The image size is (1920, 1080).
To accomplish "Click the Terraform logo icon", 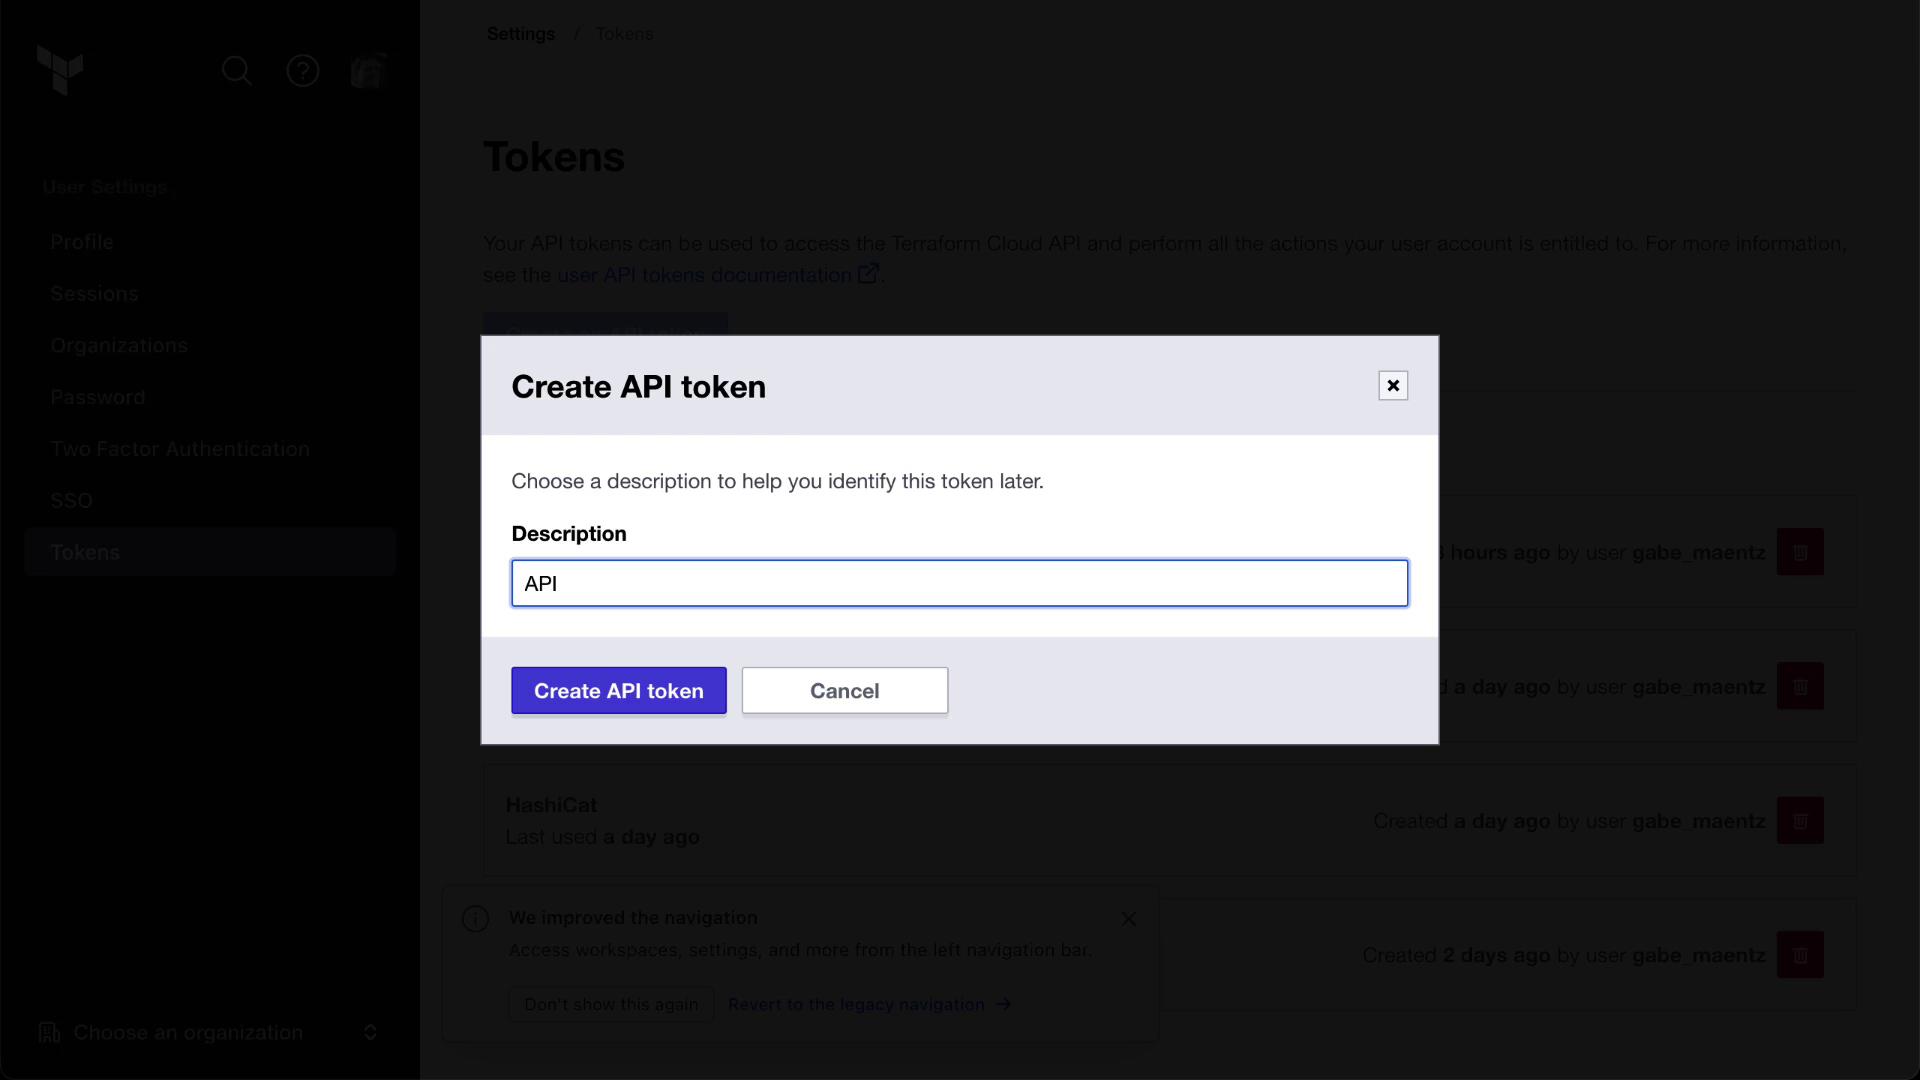I will click(x=60, y=70).
